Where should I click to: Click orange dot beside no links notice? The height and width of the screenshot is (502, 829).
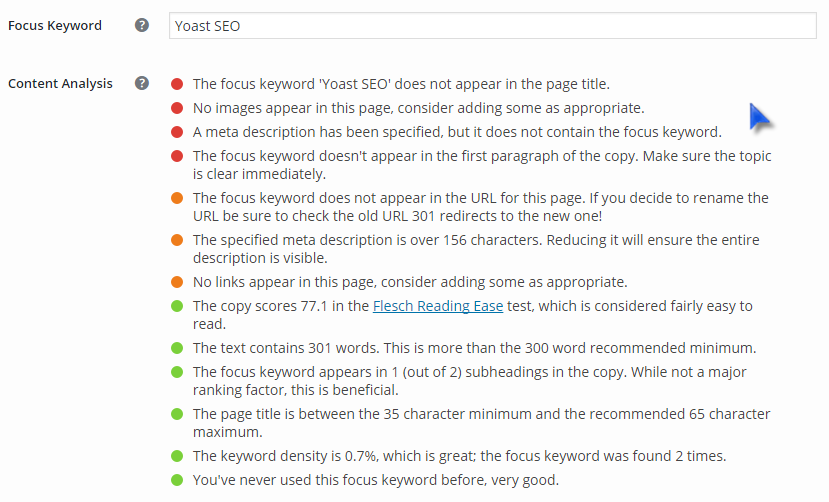click(x=177, y=282)
